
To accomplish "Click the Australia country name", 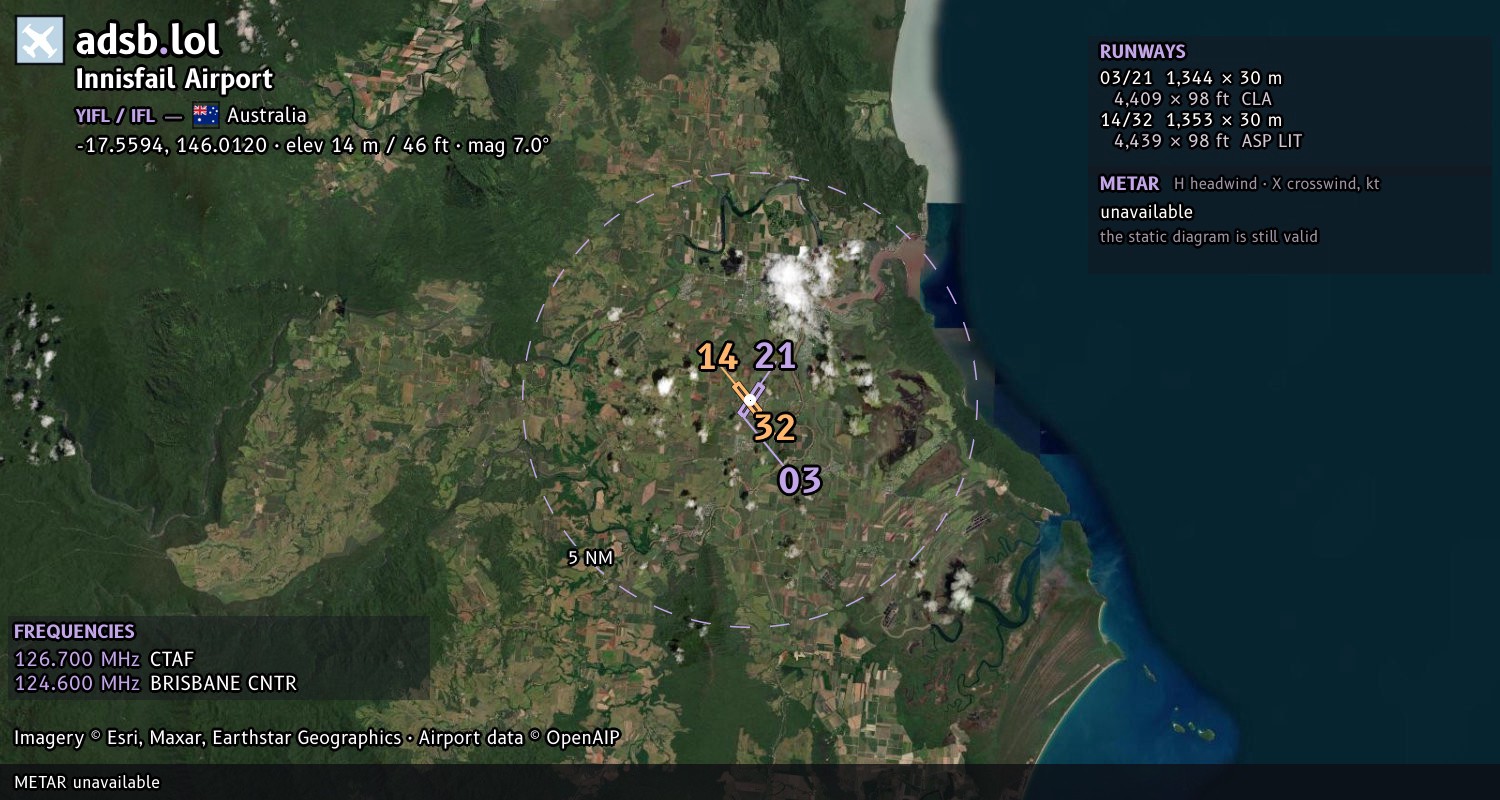I will coord(267,115).
